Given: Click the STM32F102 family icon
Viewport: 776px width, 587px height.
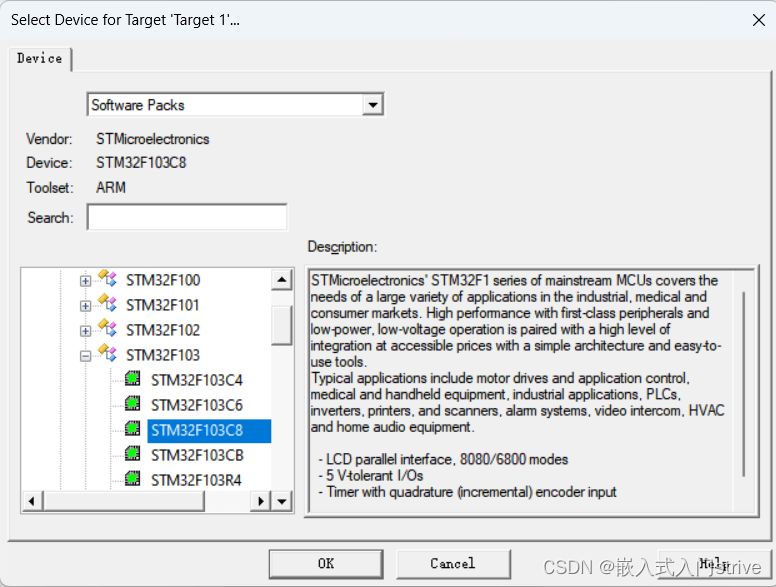Looking at the screenshot, I should (x=107, y=329).
